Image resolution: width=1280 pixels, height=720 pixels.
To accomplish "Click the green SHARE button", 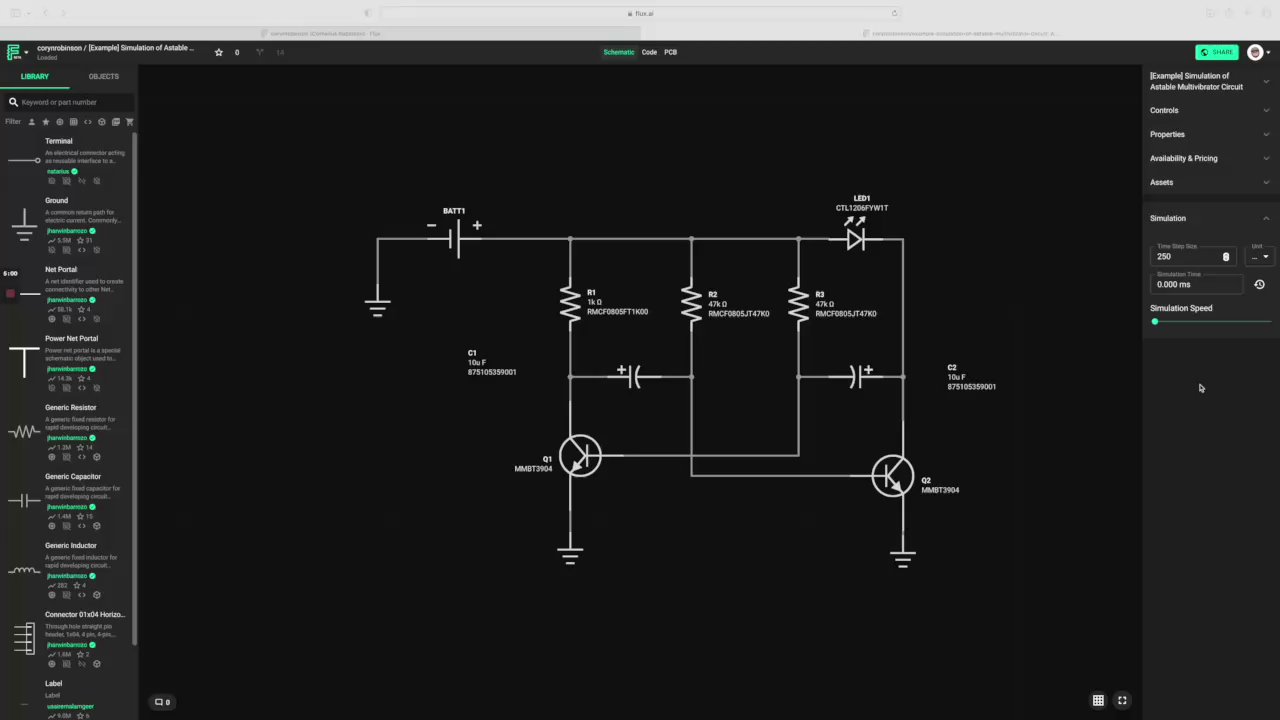I will (1217, 52).
